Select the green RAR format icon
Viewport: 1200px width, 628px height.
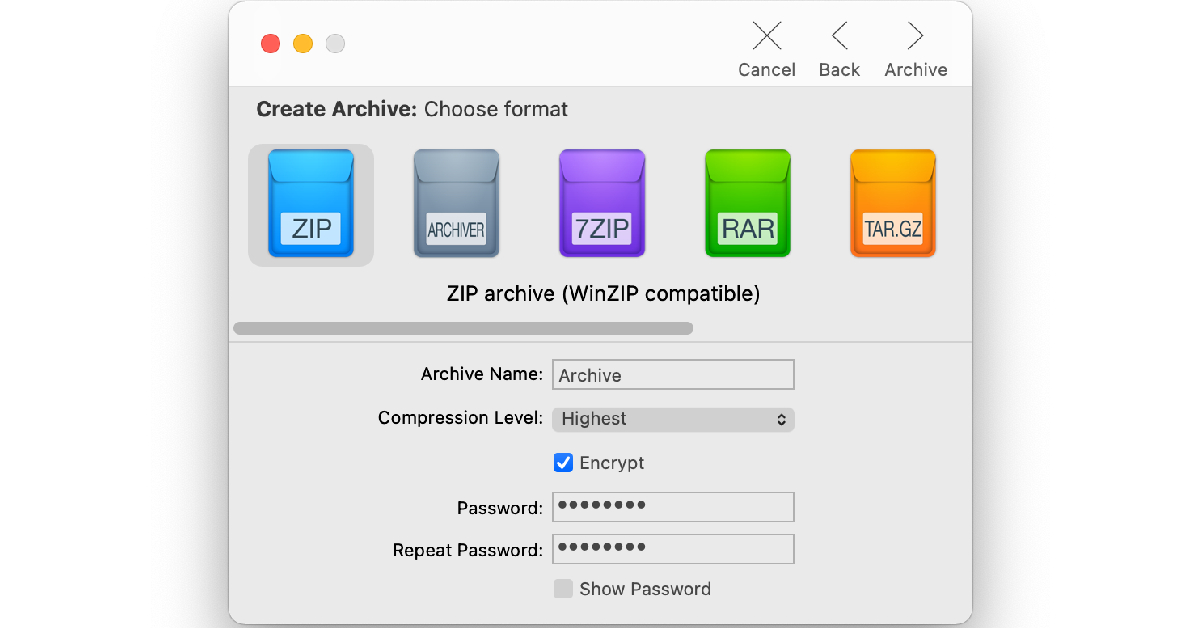click(x=748, y=204)
